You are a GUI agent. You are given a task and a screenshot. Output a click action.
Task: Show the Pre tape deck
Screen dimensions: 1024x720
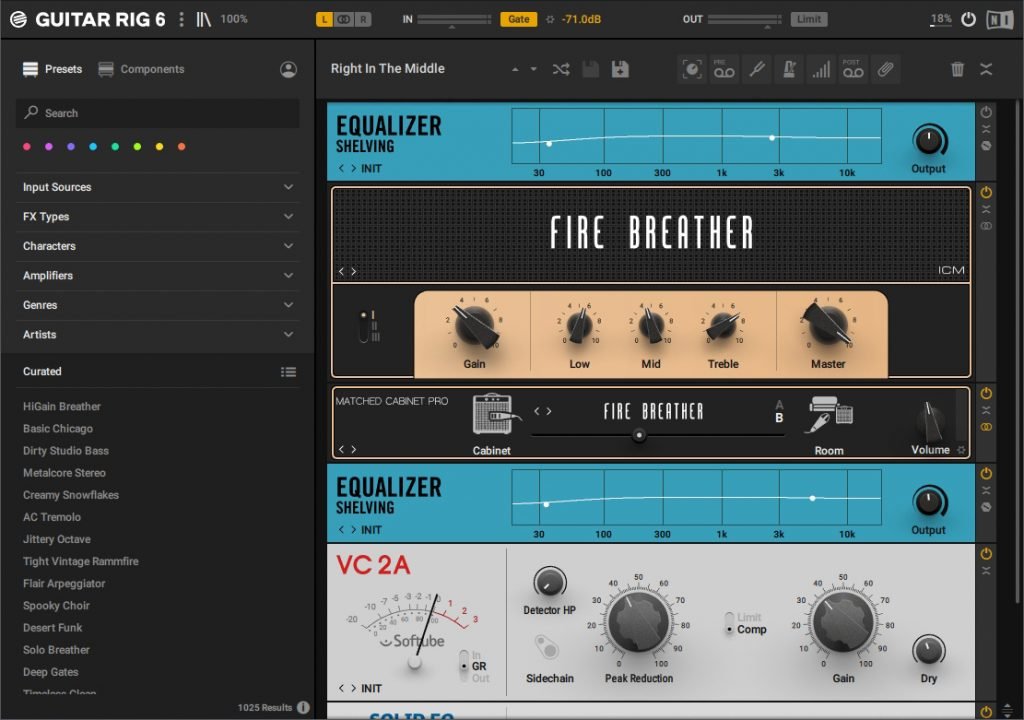(724, 69)
